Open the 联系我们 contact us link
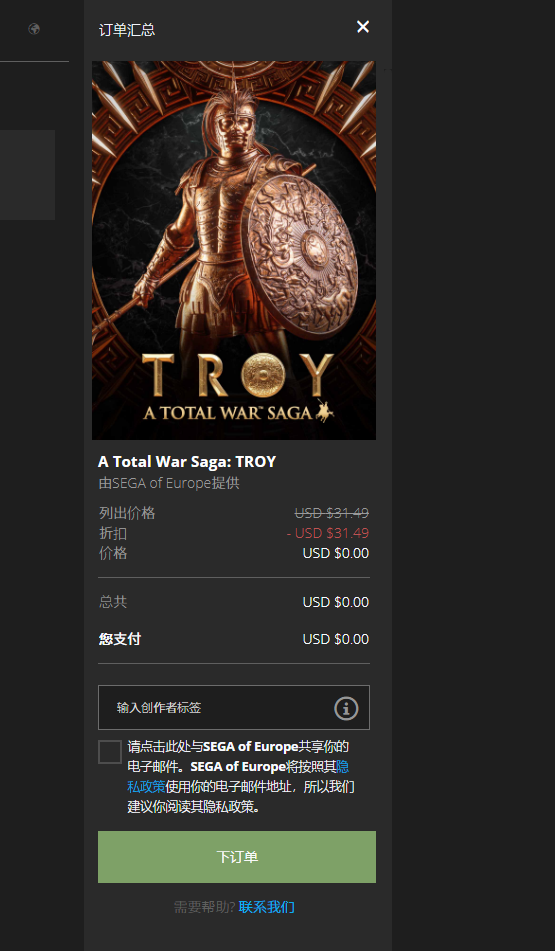555x951 pixels. pyautogui.click(x=266, y=907)
